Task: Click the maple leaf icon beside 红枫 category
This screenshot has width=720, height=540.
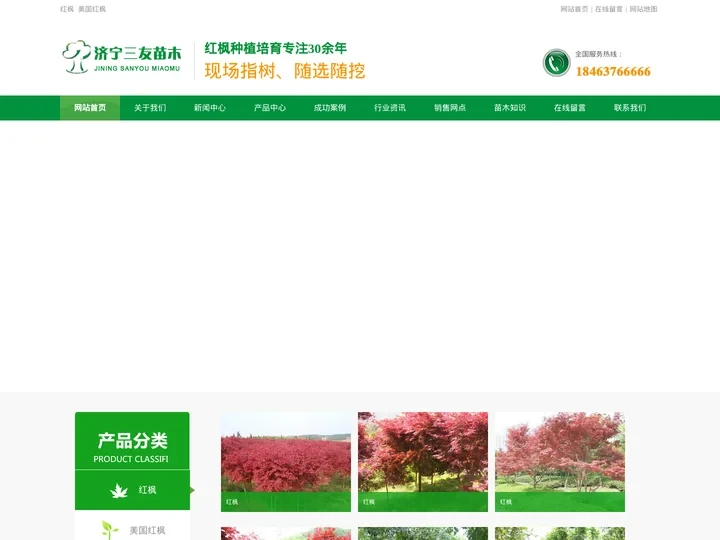Action: point(119,490)
